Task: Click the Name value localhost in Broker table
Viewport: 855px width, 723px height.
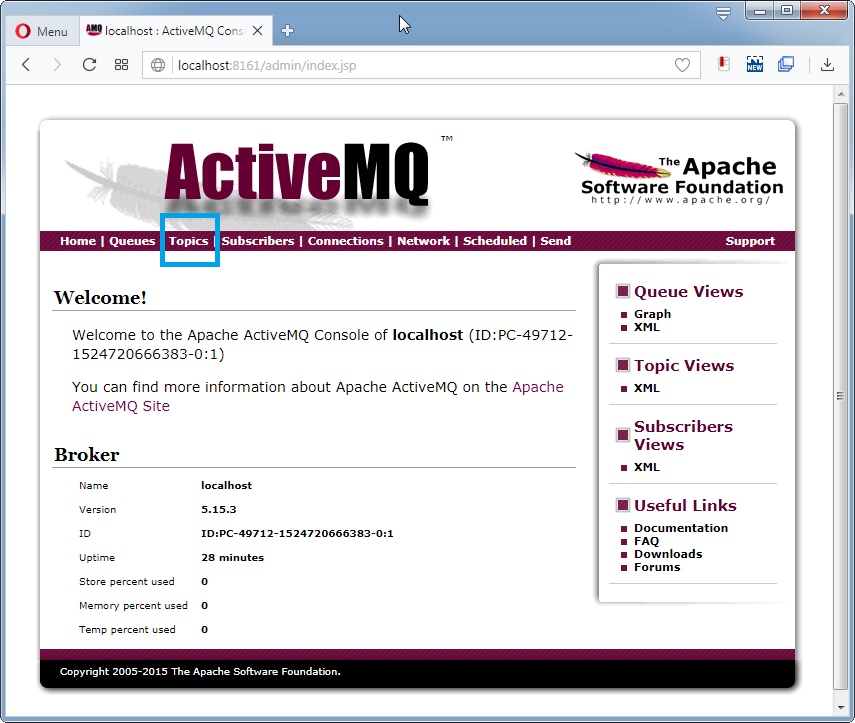Action: tap(226, 485)
